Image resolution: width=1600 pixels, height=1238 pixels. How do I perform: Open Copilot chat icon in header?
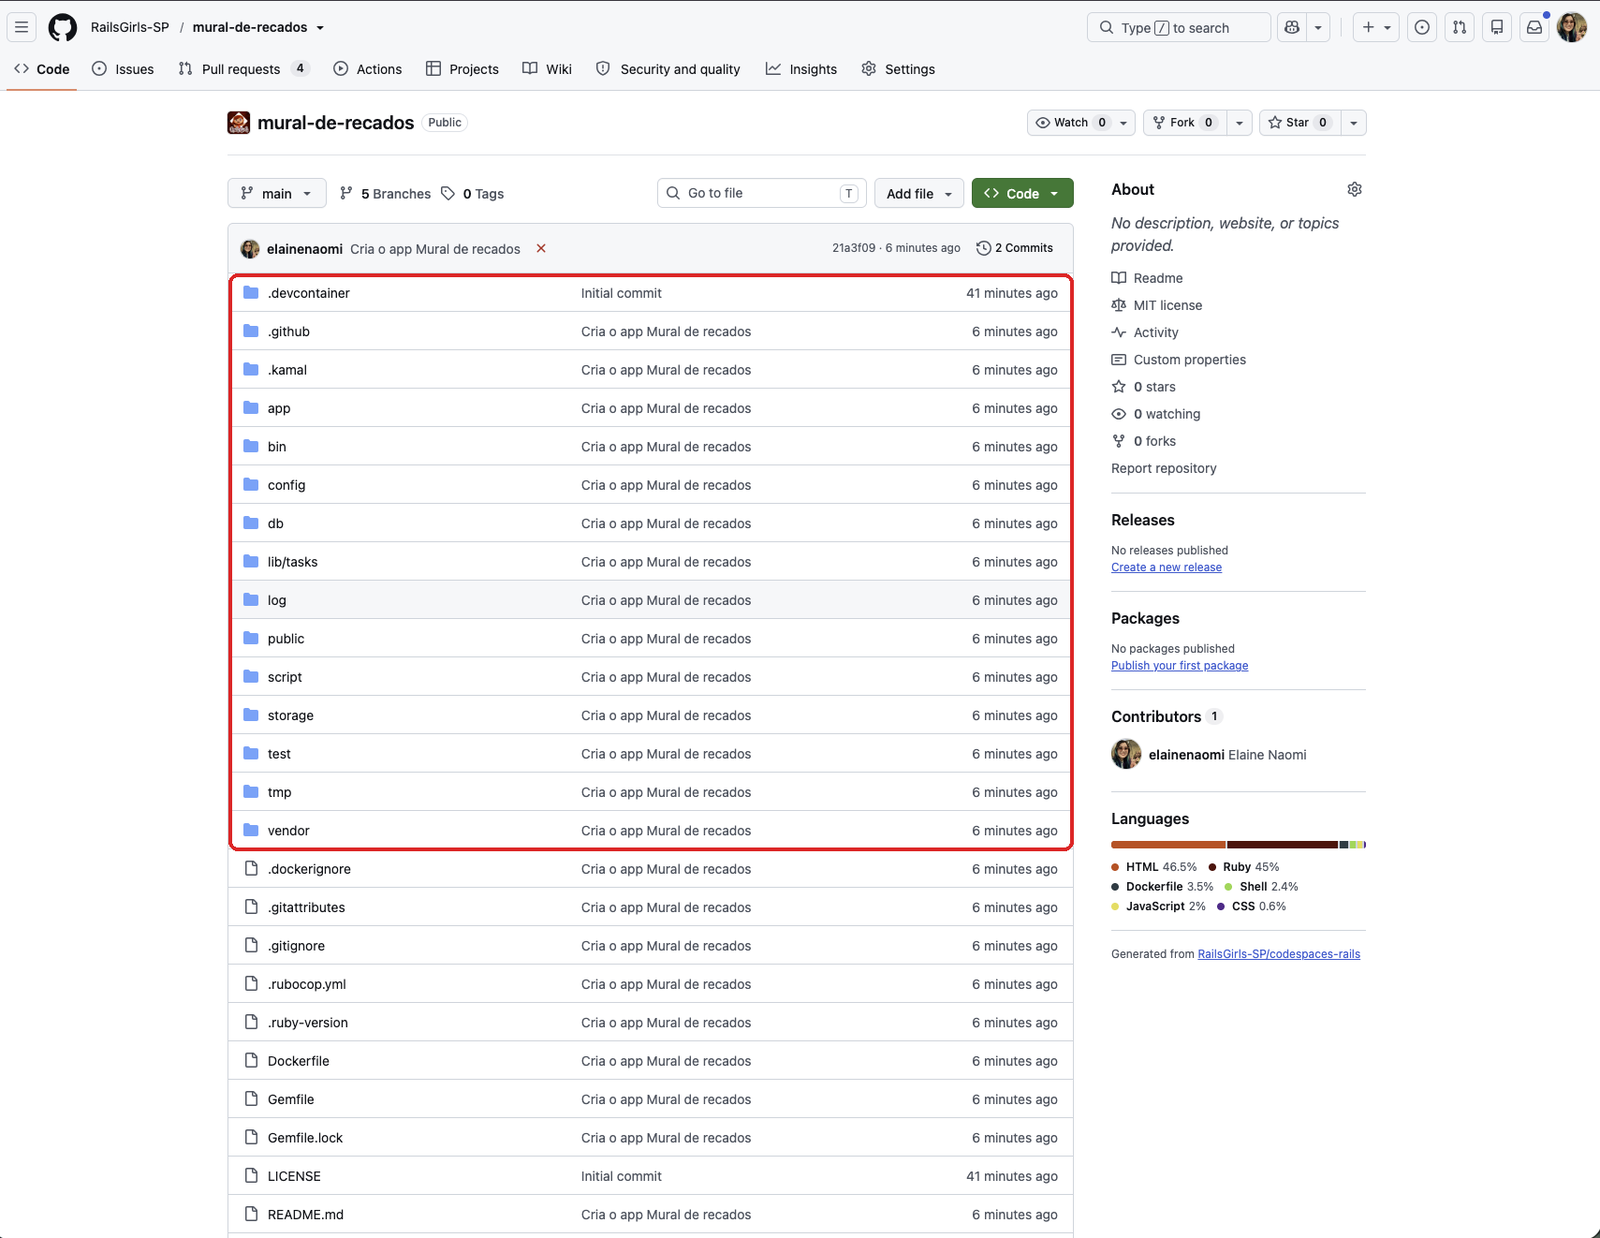(x=1292, y=27)
